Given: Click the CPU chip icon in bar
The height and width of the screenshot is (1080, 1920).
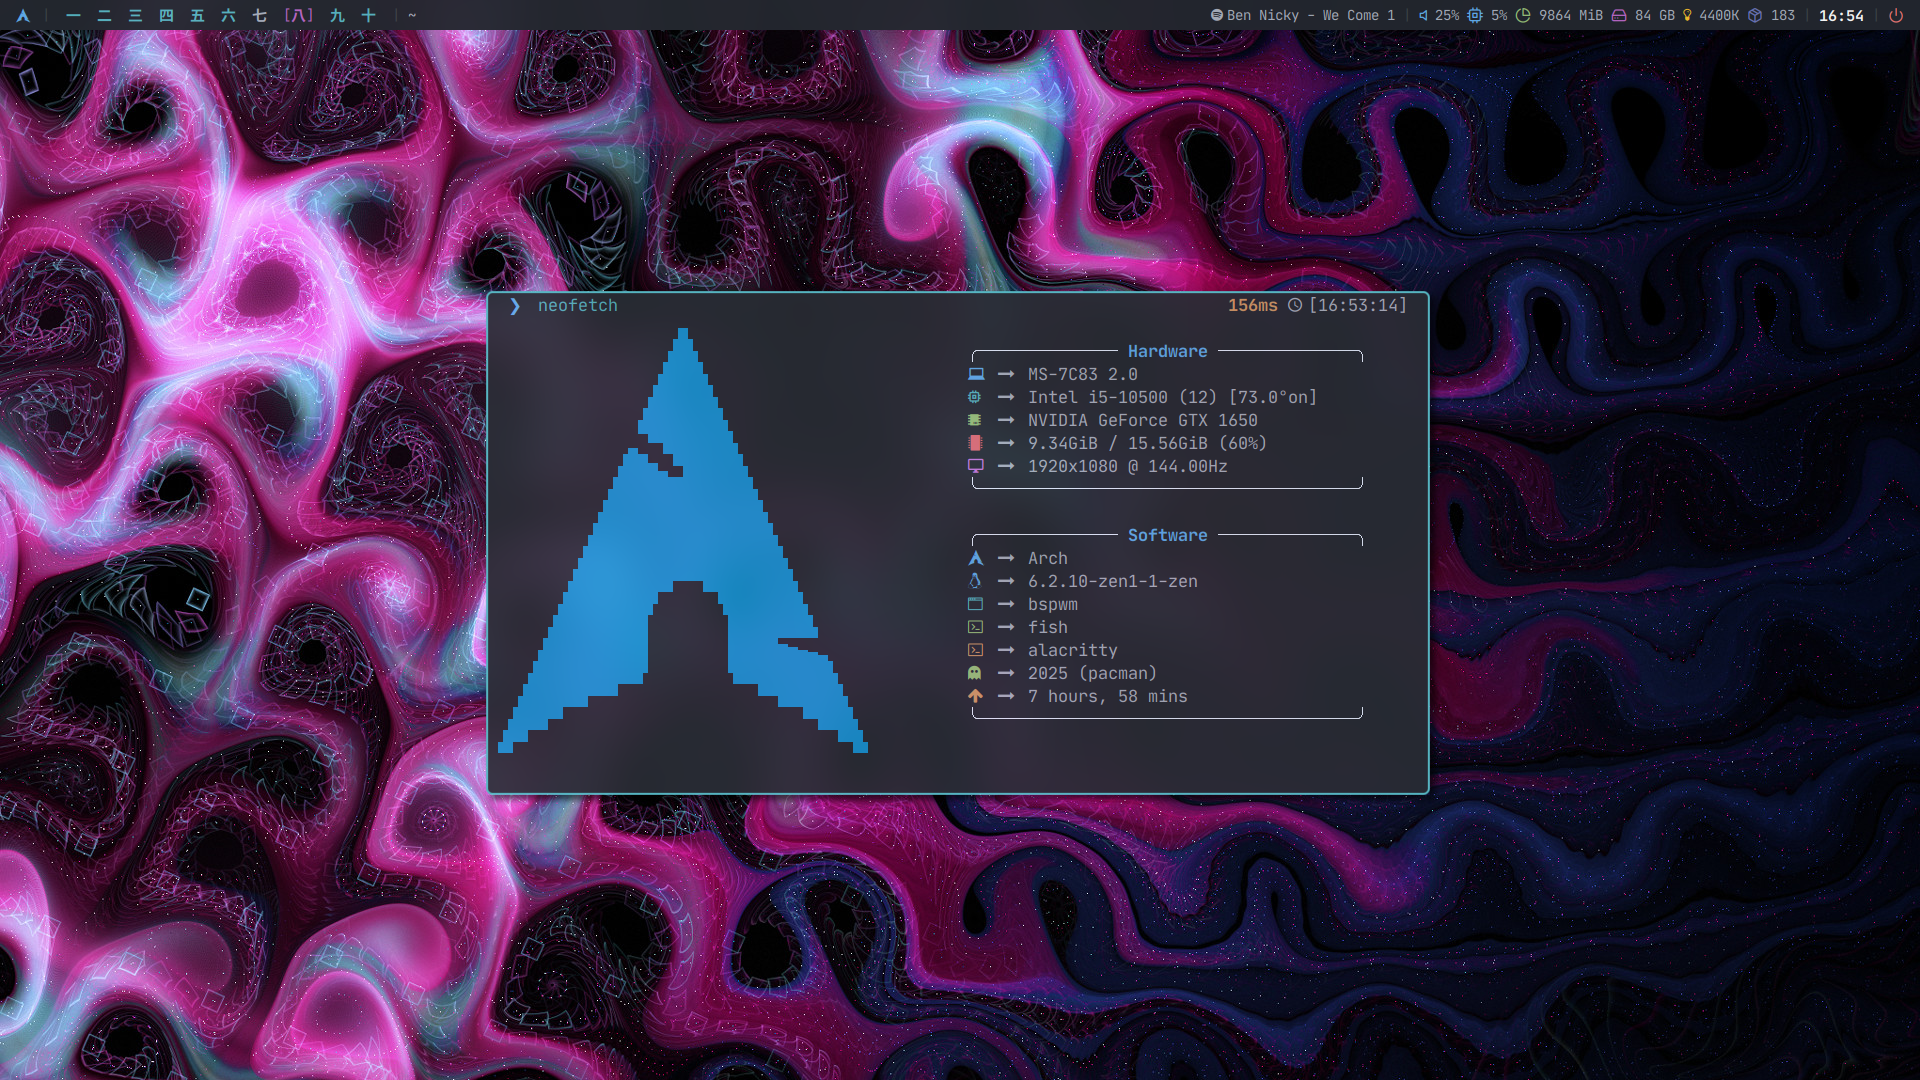Looking at the screenshot, I should (1475, 15).
